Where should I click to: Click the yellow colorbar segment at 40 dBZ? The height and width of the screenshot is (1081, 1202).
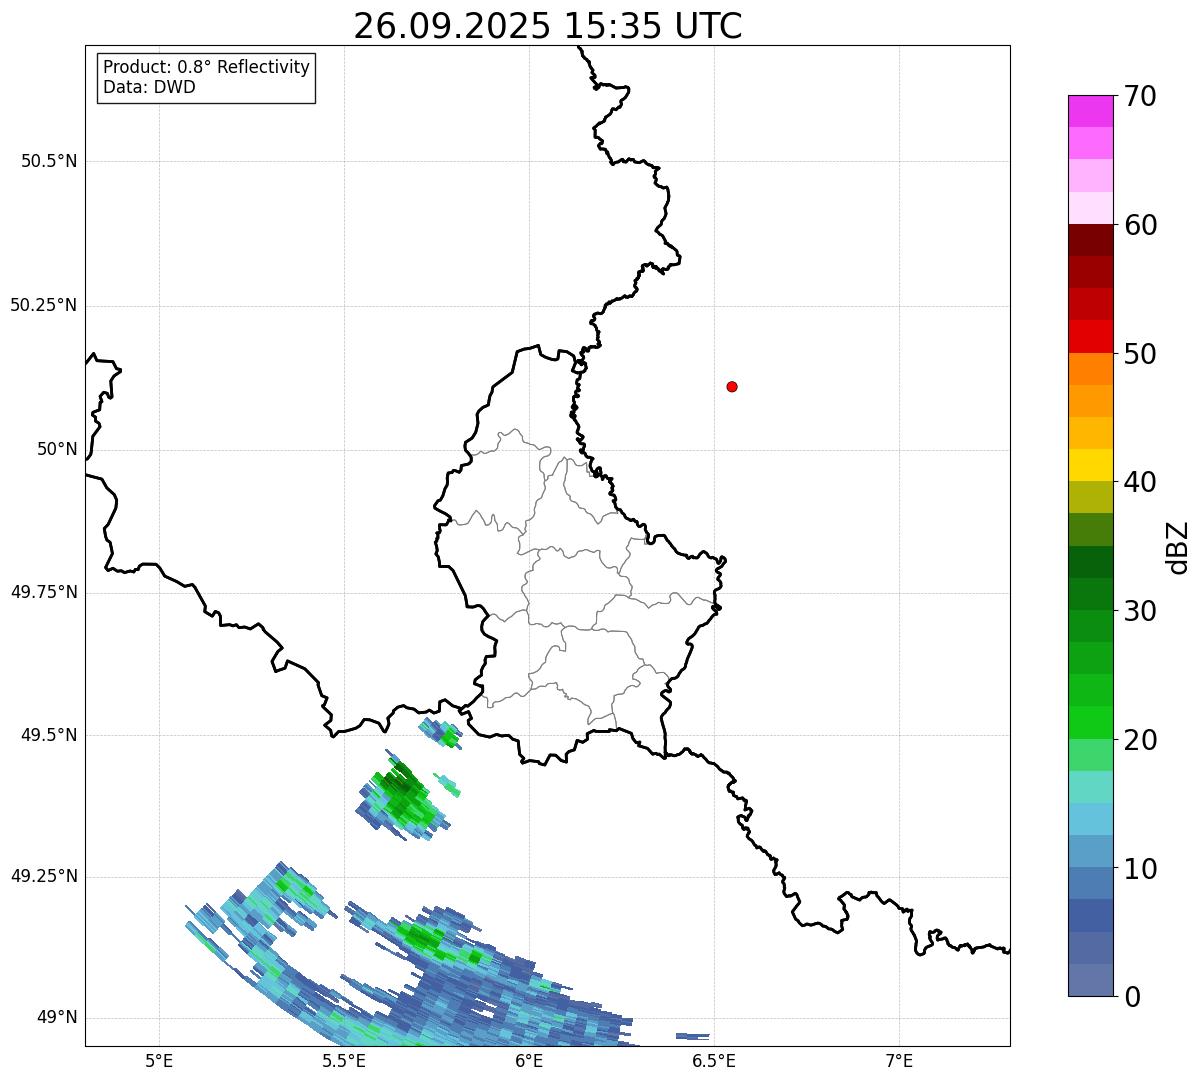click(1090, 466)
